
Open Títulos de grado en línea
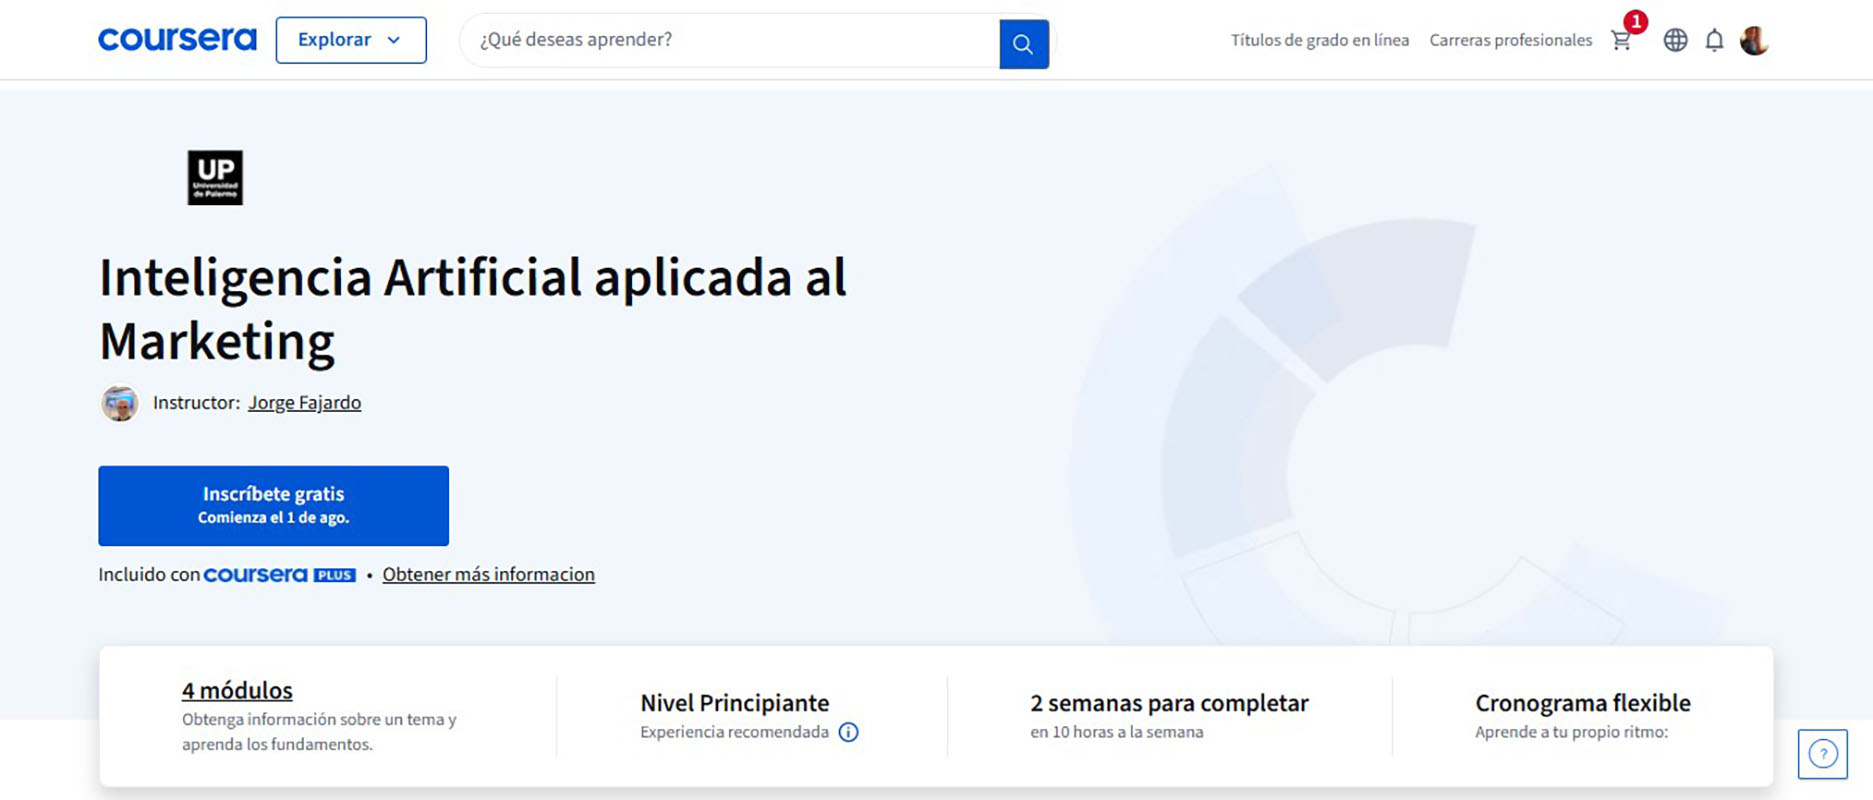[1319, 40]
